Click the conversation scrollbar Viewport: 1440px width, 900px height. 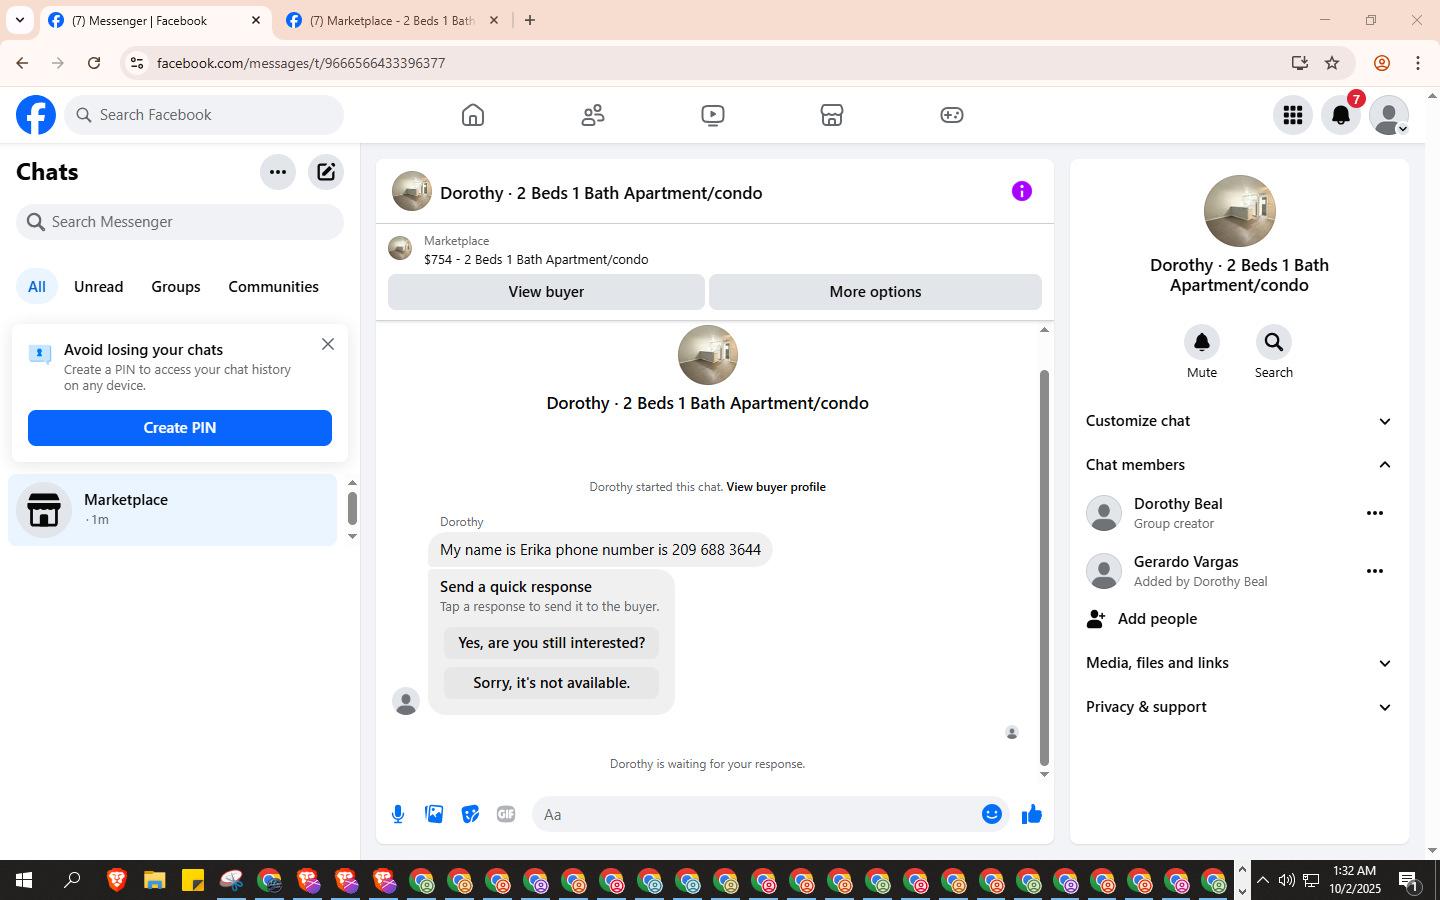1044,568
